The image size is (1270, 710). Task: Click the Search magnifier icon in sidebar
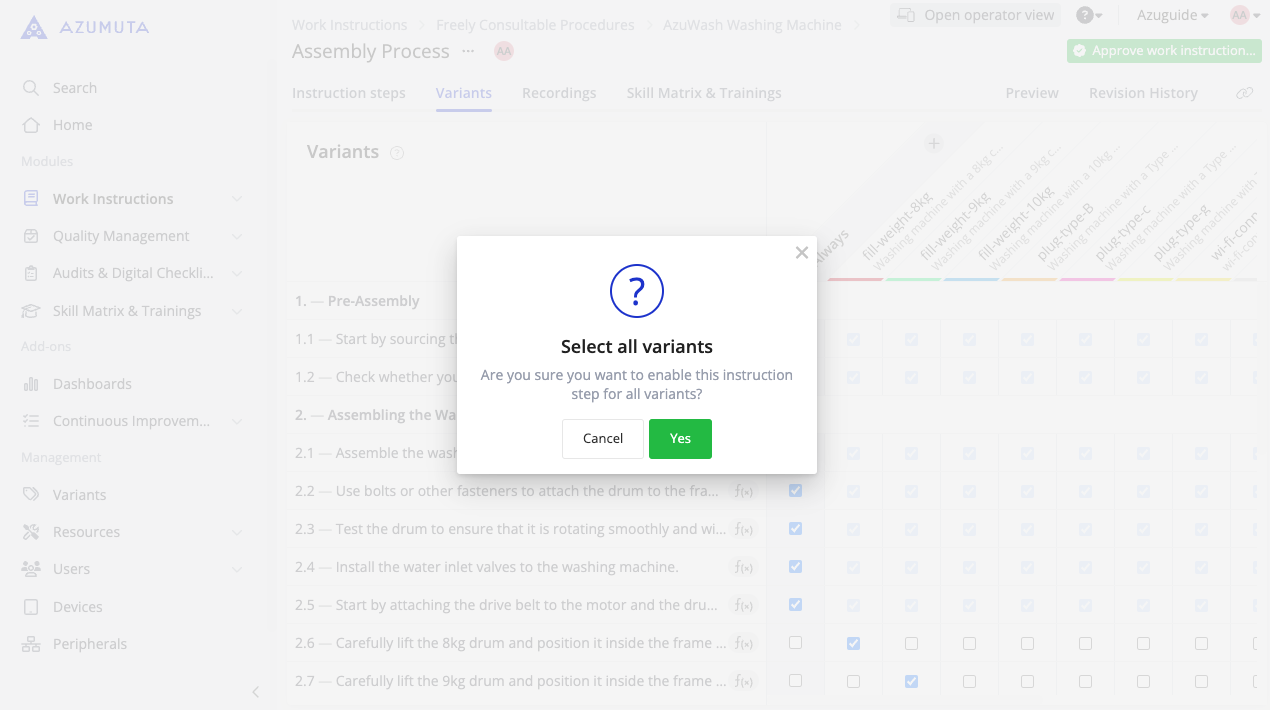coord(31,88)
